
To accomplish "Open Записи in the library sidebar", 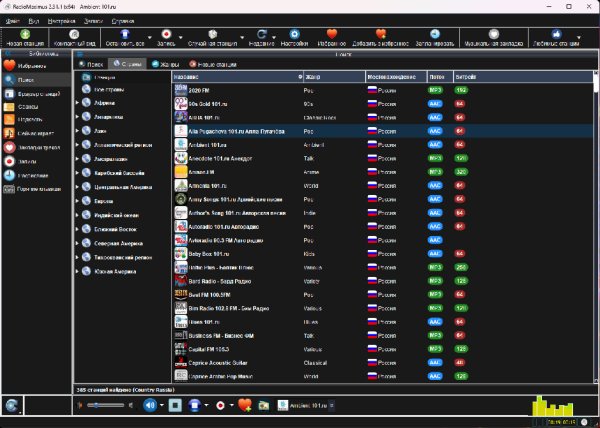I will point(36,161).
